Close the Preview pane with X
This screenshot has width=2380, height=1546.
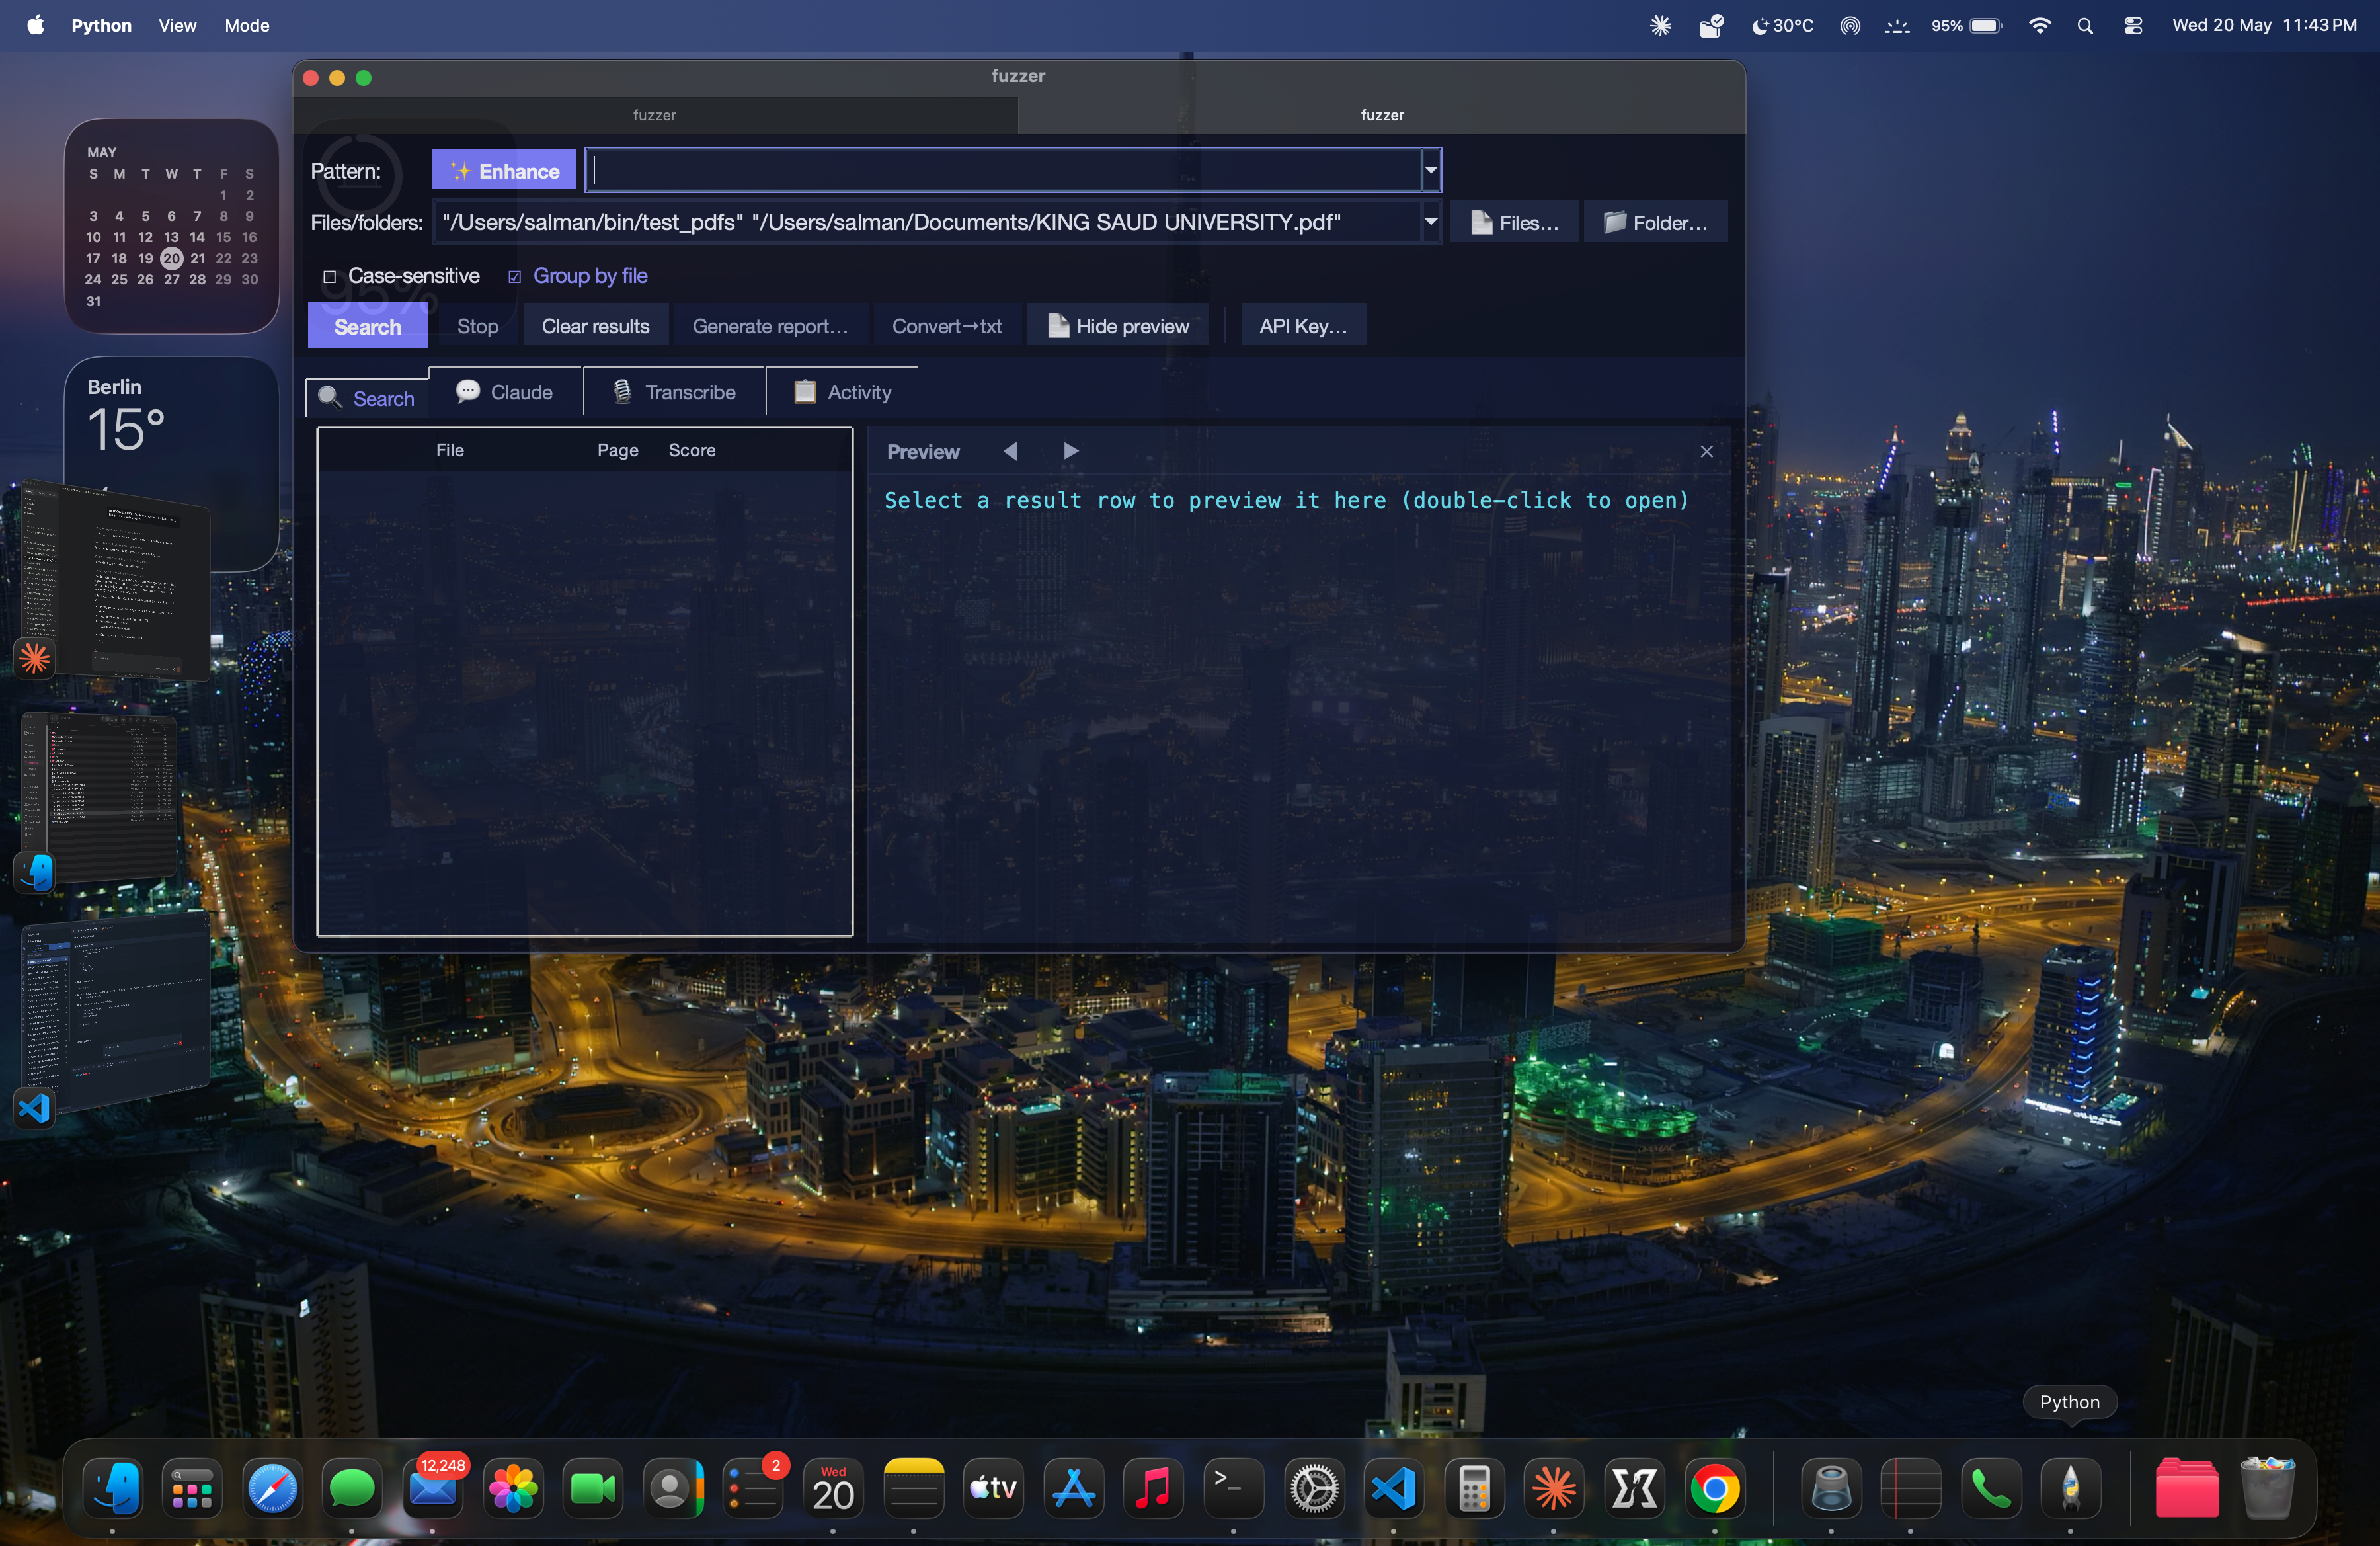1707,451
